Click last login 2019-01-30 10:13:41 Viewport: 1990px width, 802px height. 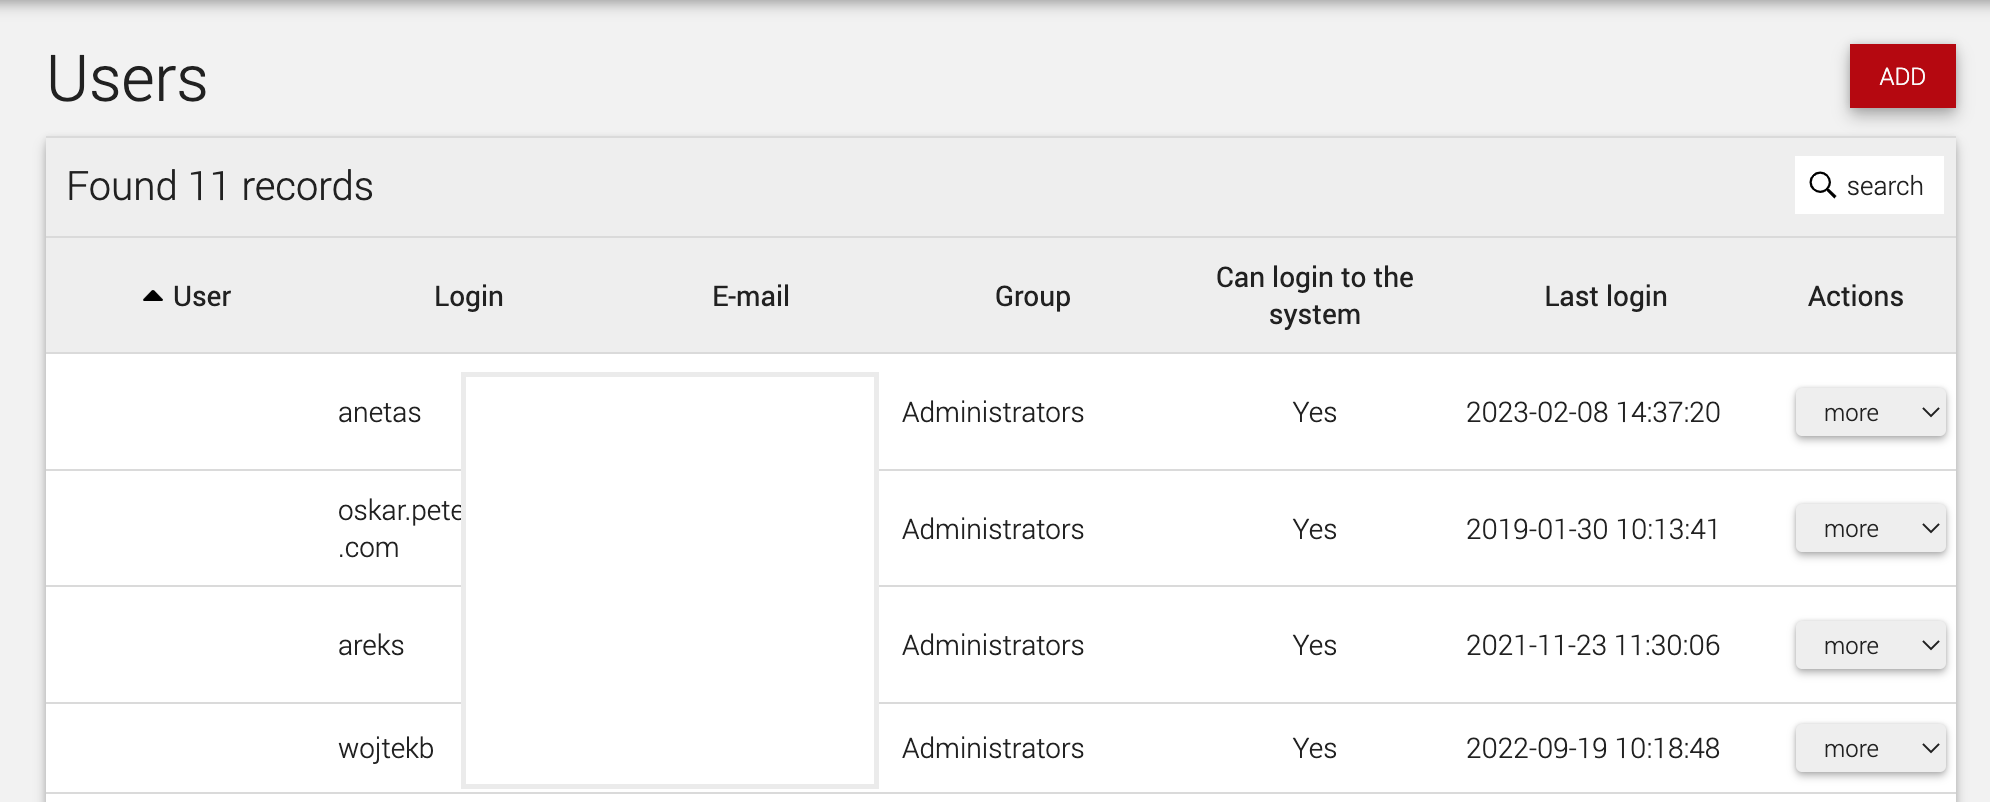(1592, 528)
